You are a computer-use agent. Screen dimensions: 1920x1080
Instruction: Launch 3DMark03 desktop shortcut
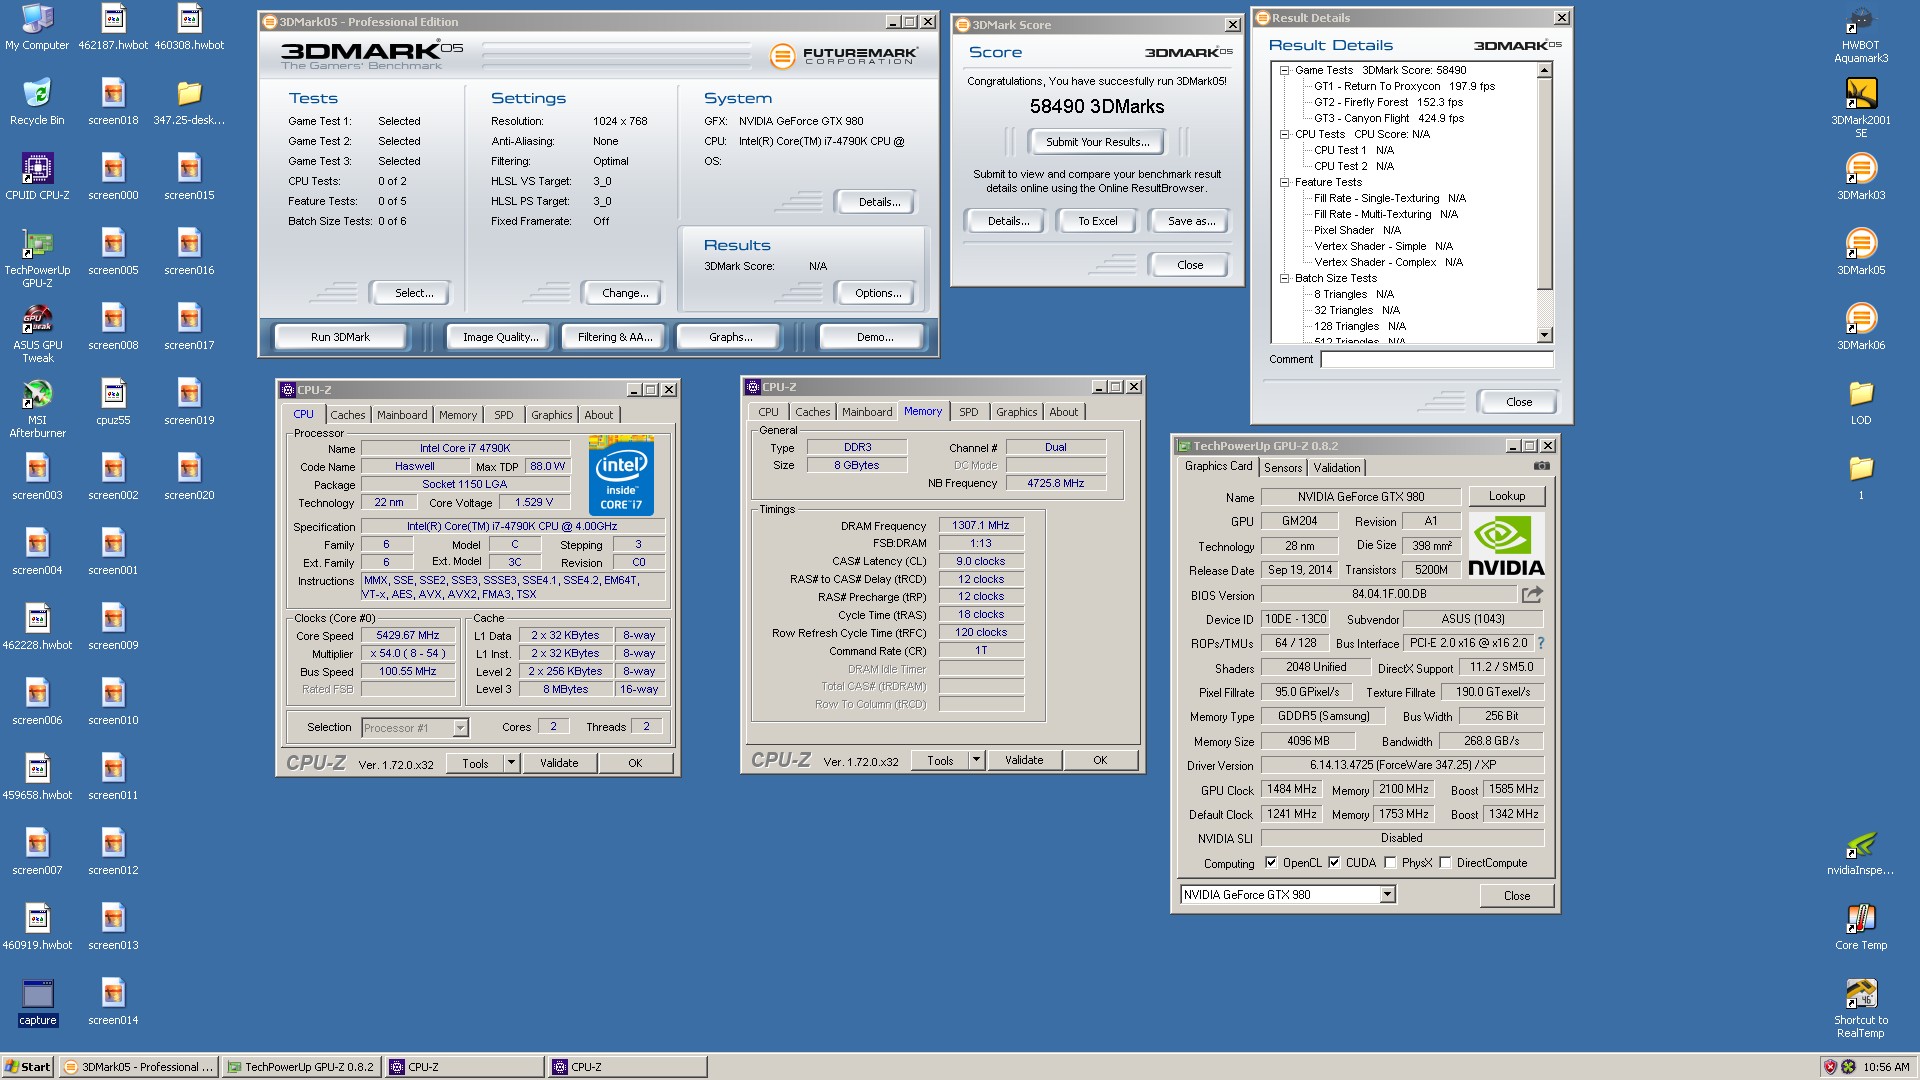1861,177
